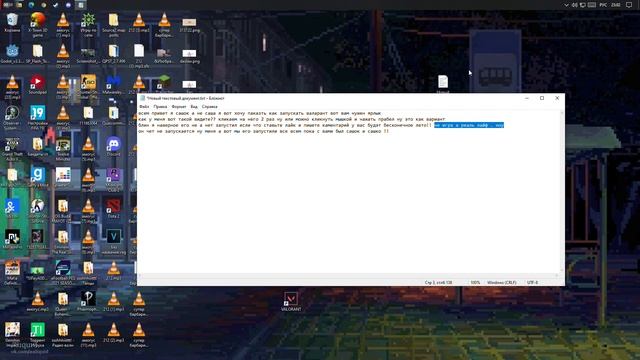
Task: Open the speaker volume tray icon
Action: pos(574,5)
